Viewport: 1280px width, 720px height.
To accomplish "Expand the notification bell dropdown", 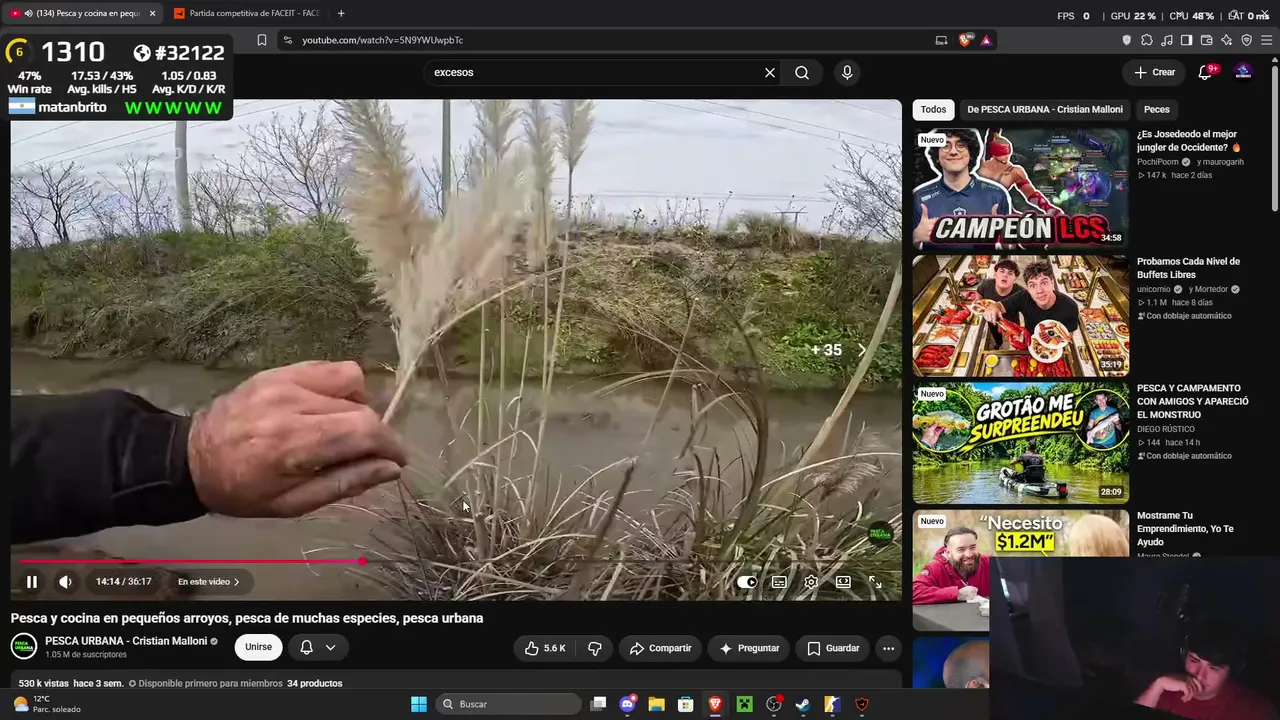I will coord(318,647).
